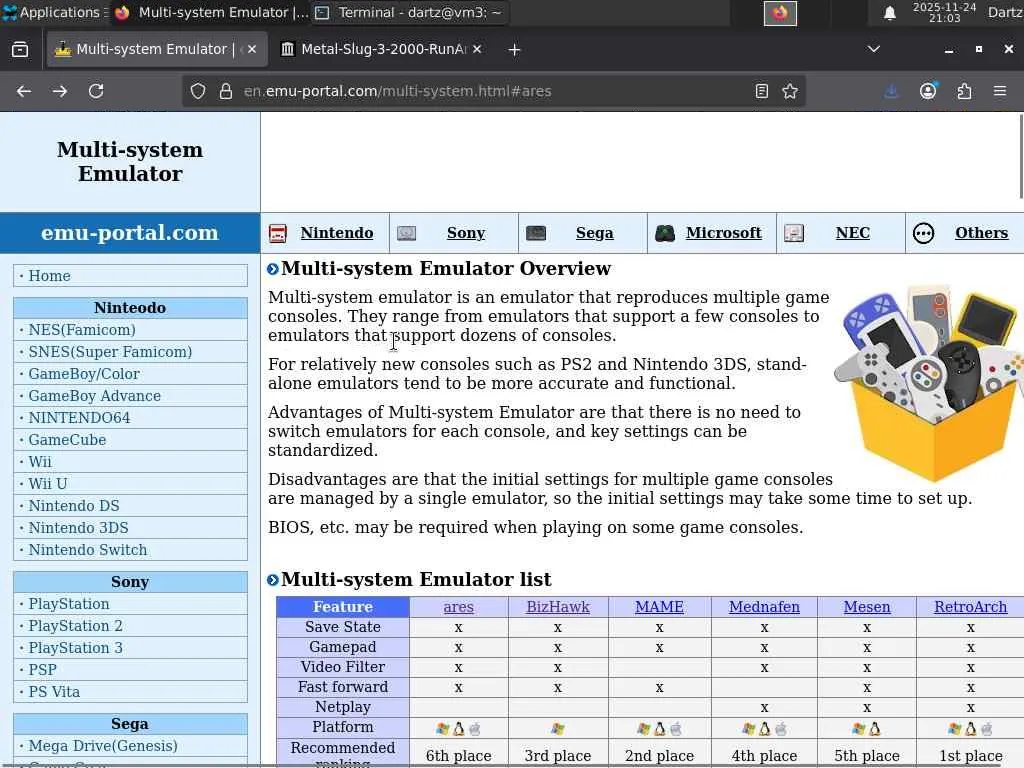Click the site security padlock icon
This screenshot has width=1024, height=768.
pyautogui.click(x=226, y=91)
